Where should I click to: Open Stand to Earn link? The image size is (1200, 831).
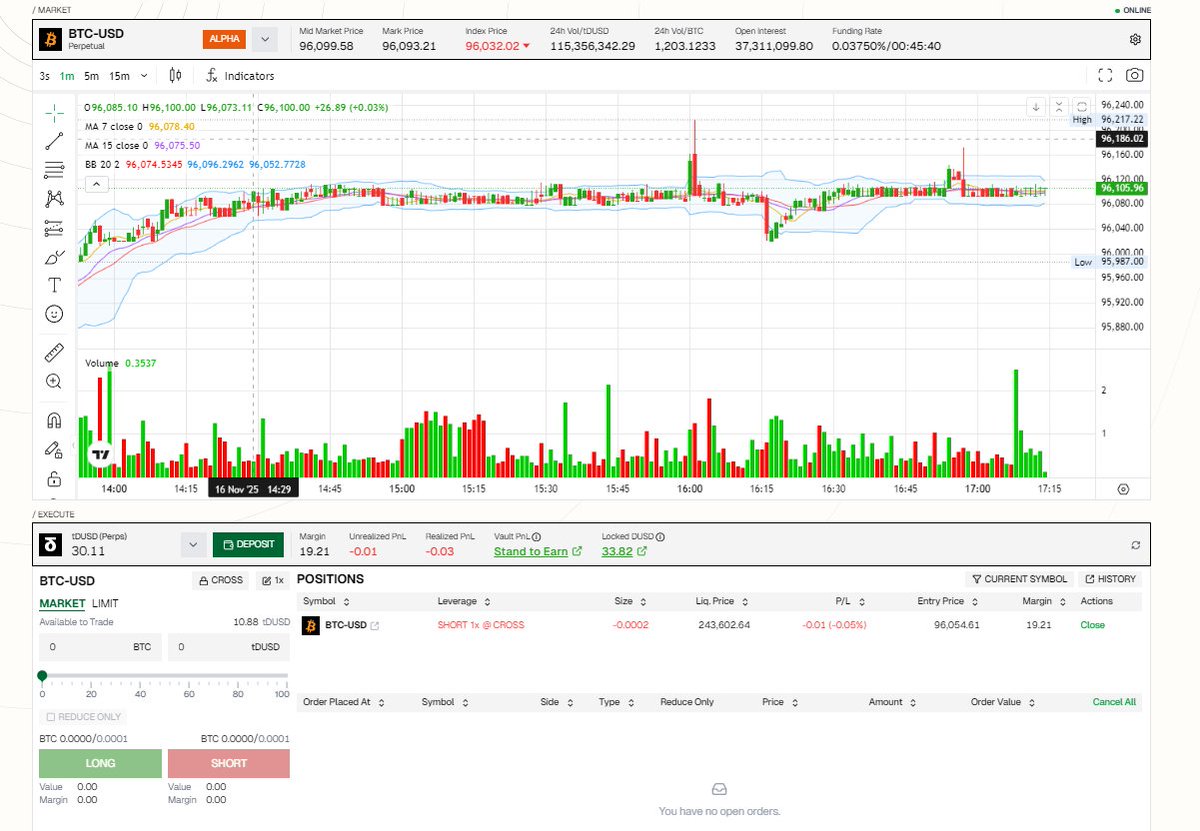[538, 551]
